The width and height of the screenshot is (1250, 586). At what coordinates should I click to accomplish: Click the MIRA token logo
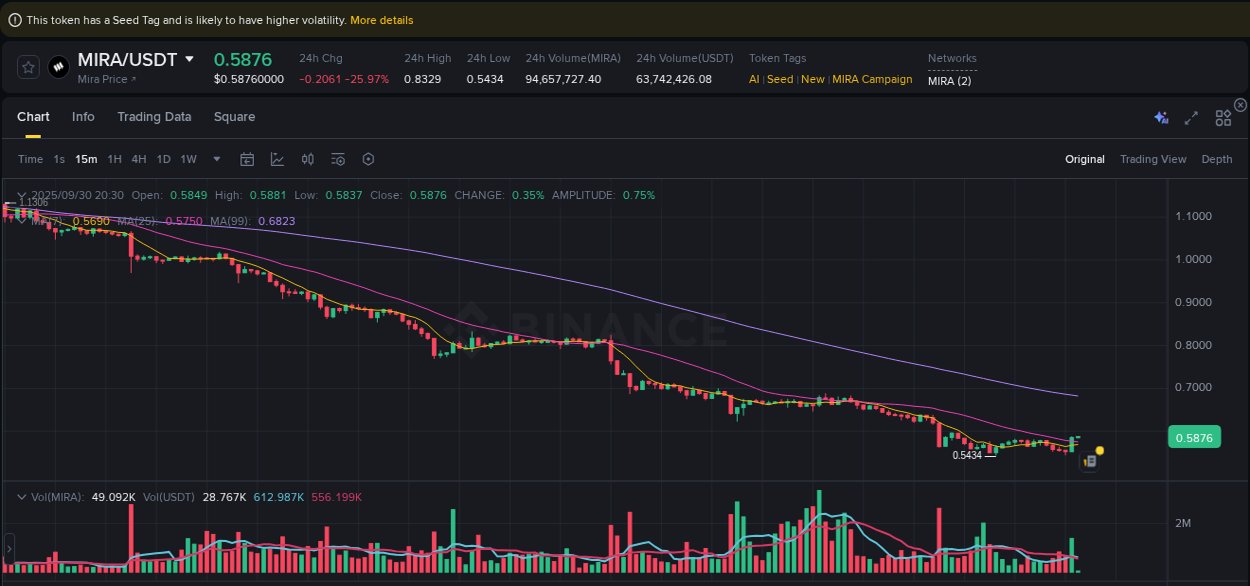57,67
